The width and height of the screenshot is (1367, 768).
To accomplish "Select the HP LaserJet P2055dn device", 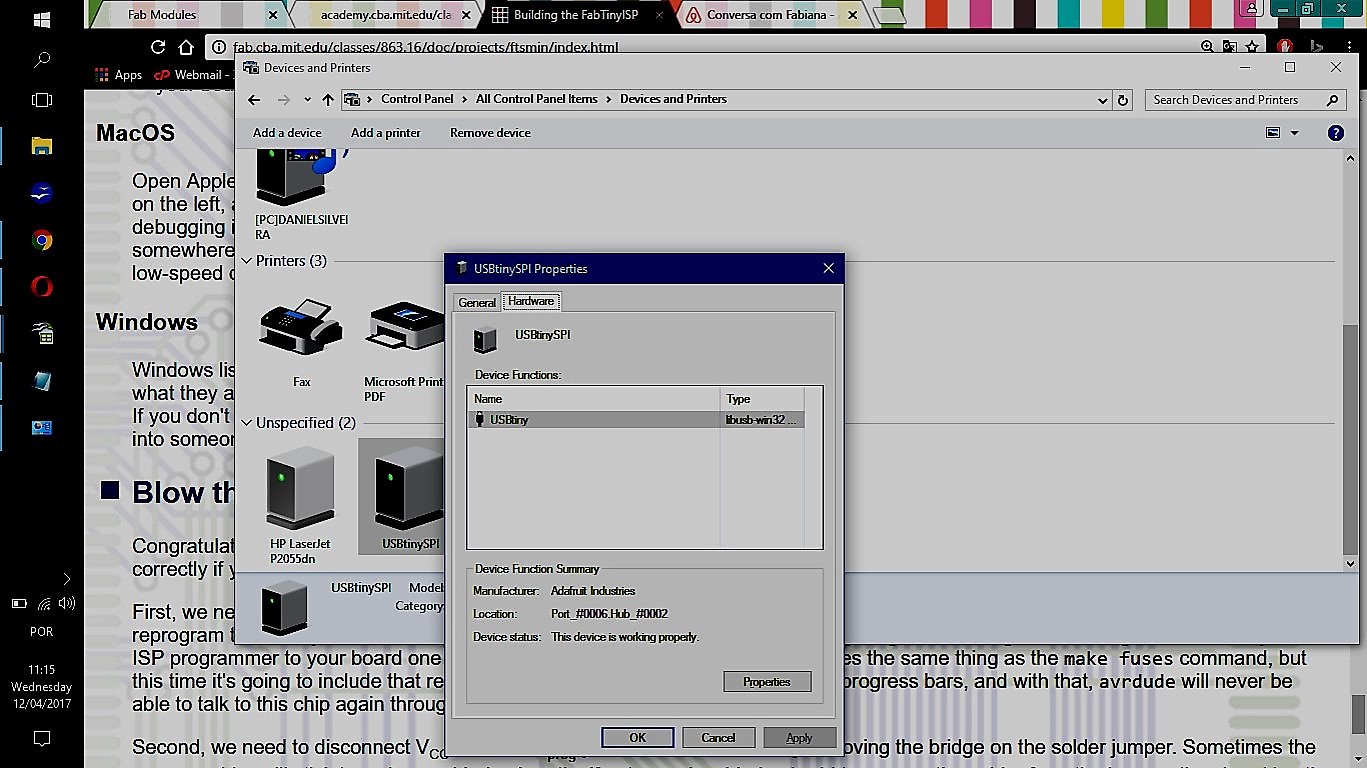I will pyautogui.click(x=300, y=504).
